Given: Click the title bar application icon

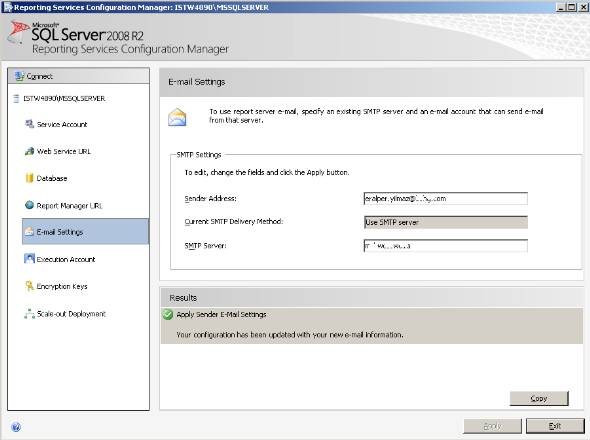Looking at the screenshot, I should click(7, 7).
